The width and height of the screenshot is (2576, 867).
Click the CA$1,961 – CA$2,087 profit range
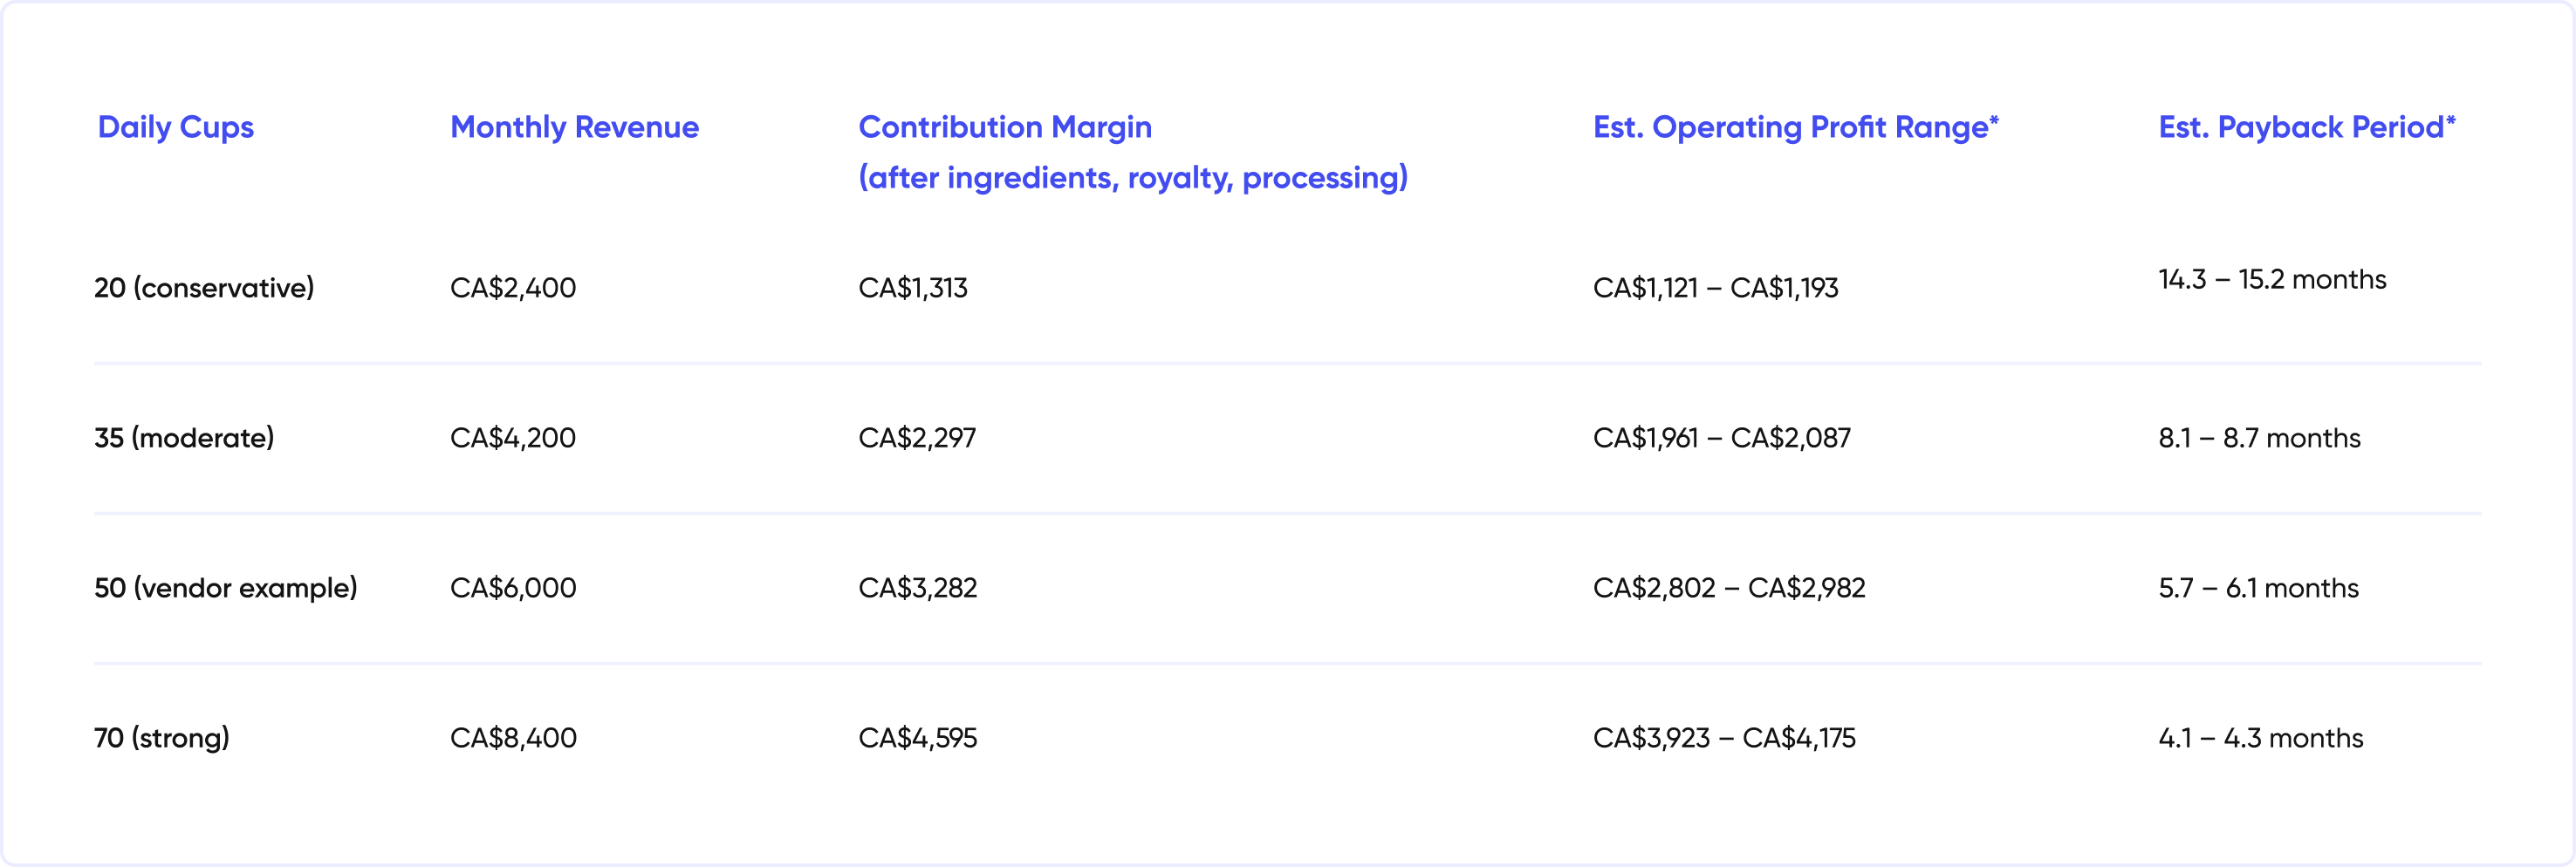[x=1722, y=438]
